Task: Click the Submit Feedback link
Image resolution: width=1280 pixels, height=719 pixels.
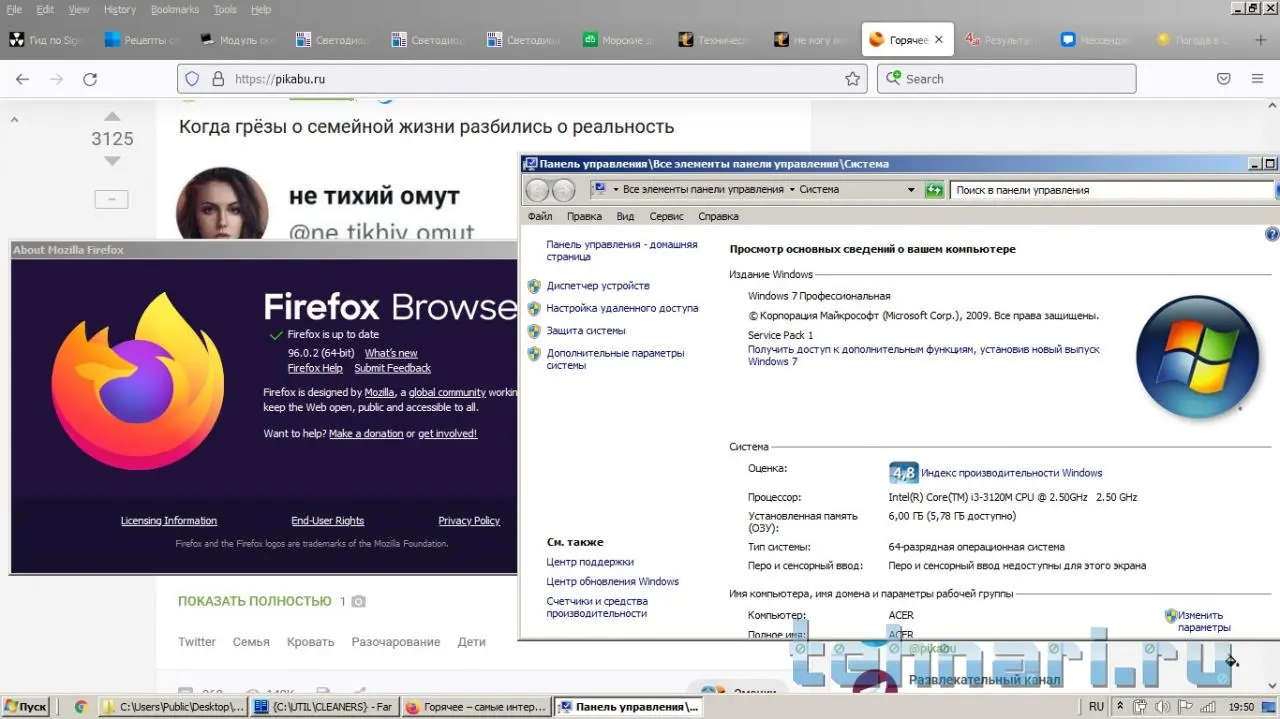Action: (x=392, y=368)
